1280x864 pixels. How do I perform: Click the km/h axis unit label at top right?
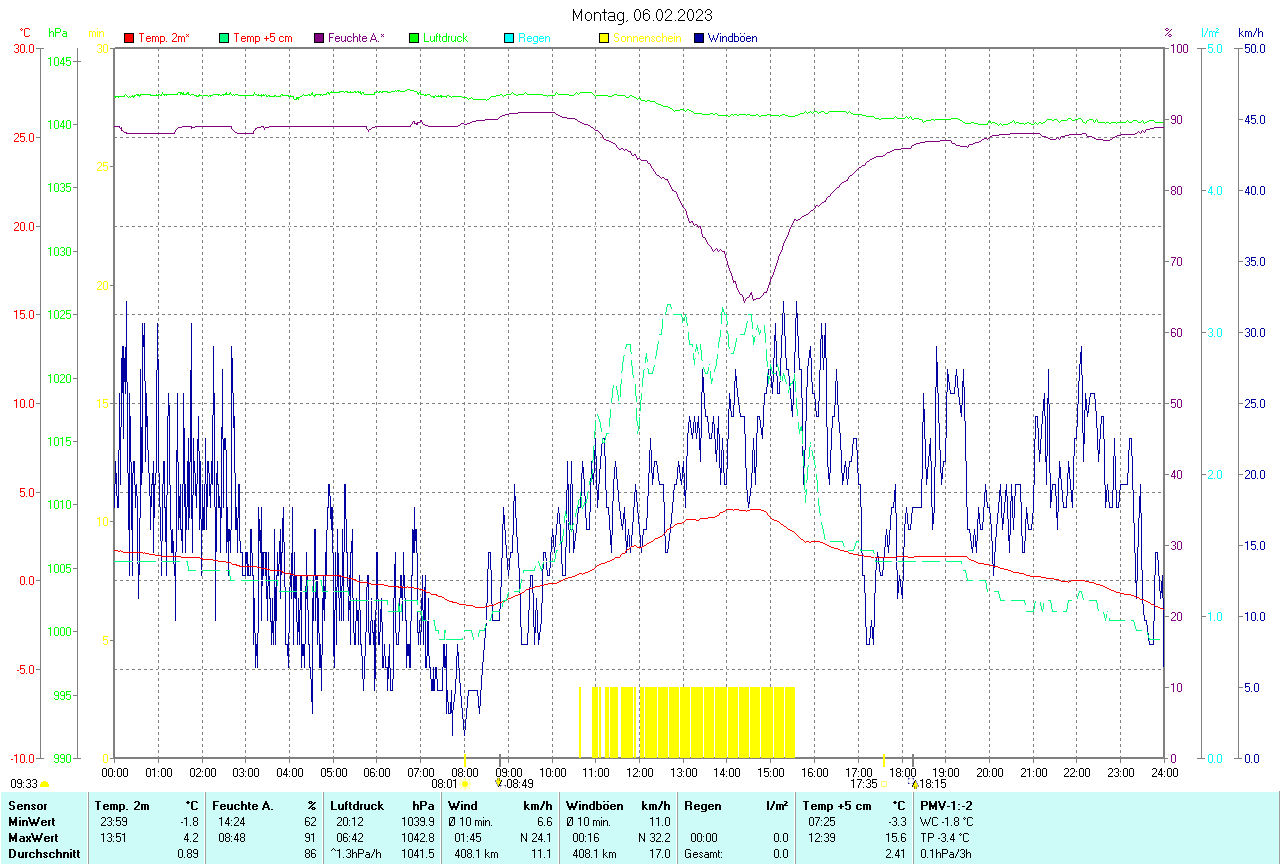pyautogui.click(x=1250, y=33)
